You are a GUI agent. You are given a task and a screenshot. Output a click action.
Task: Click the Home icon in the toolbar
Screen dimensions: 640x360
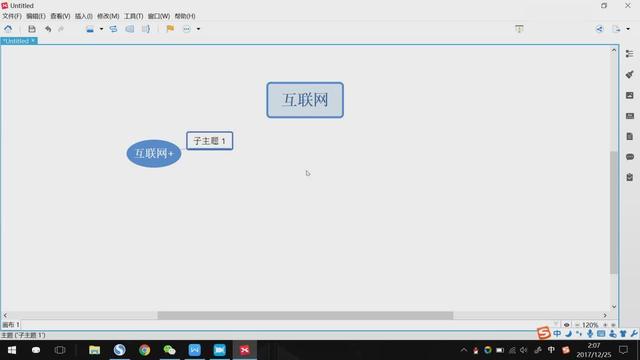point(8,29)
